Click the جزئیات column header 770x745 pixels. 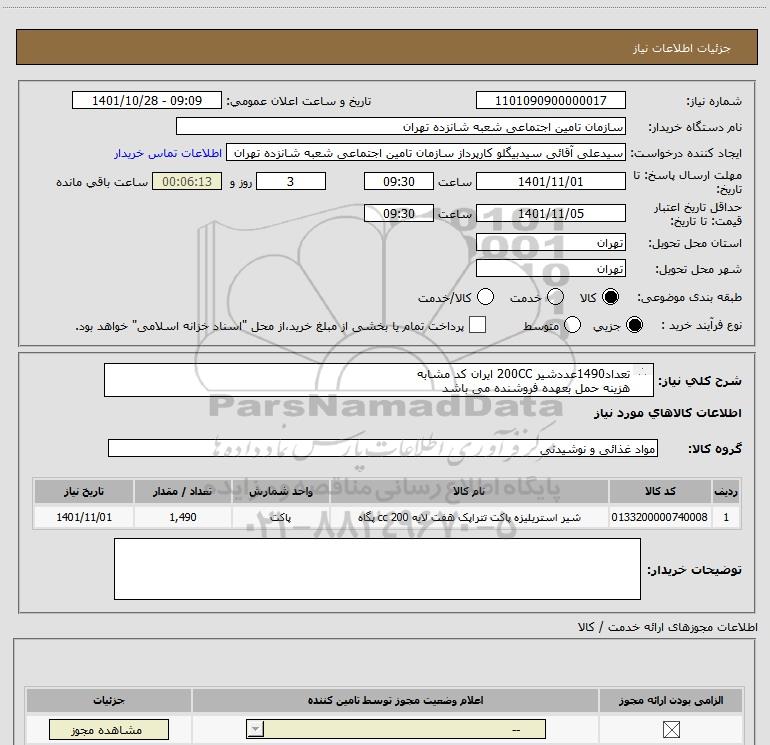109,700
